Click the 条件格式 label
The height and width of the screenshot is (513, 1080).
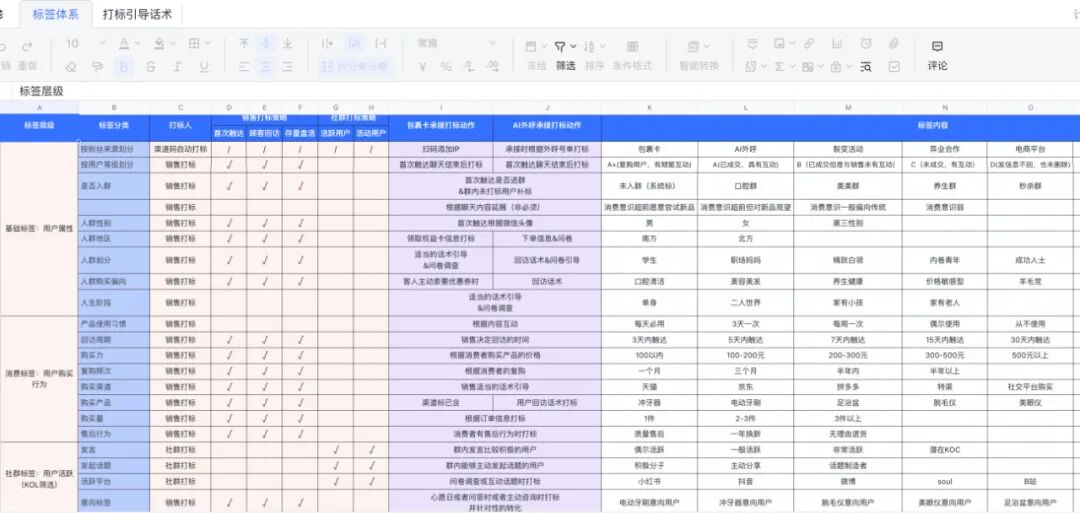pos(632,66)
